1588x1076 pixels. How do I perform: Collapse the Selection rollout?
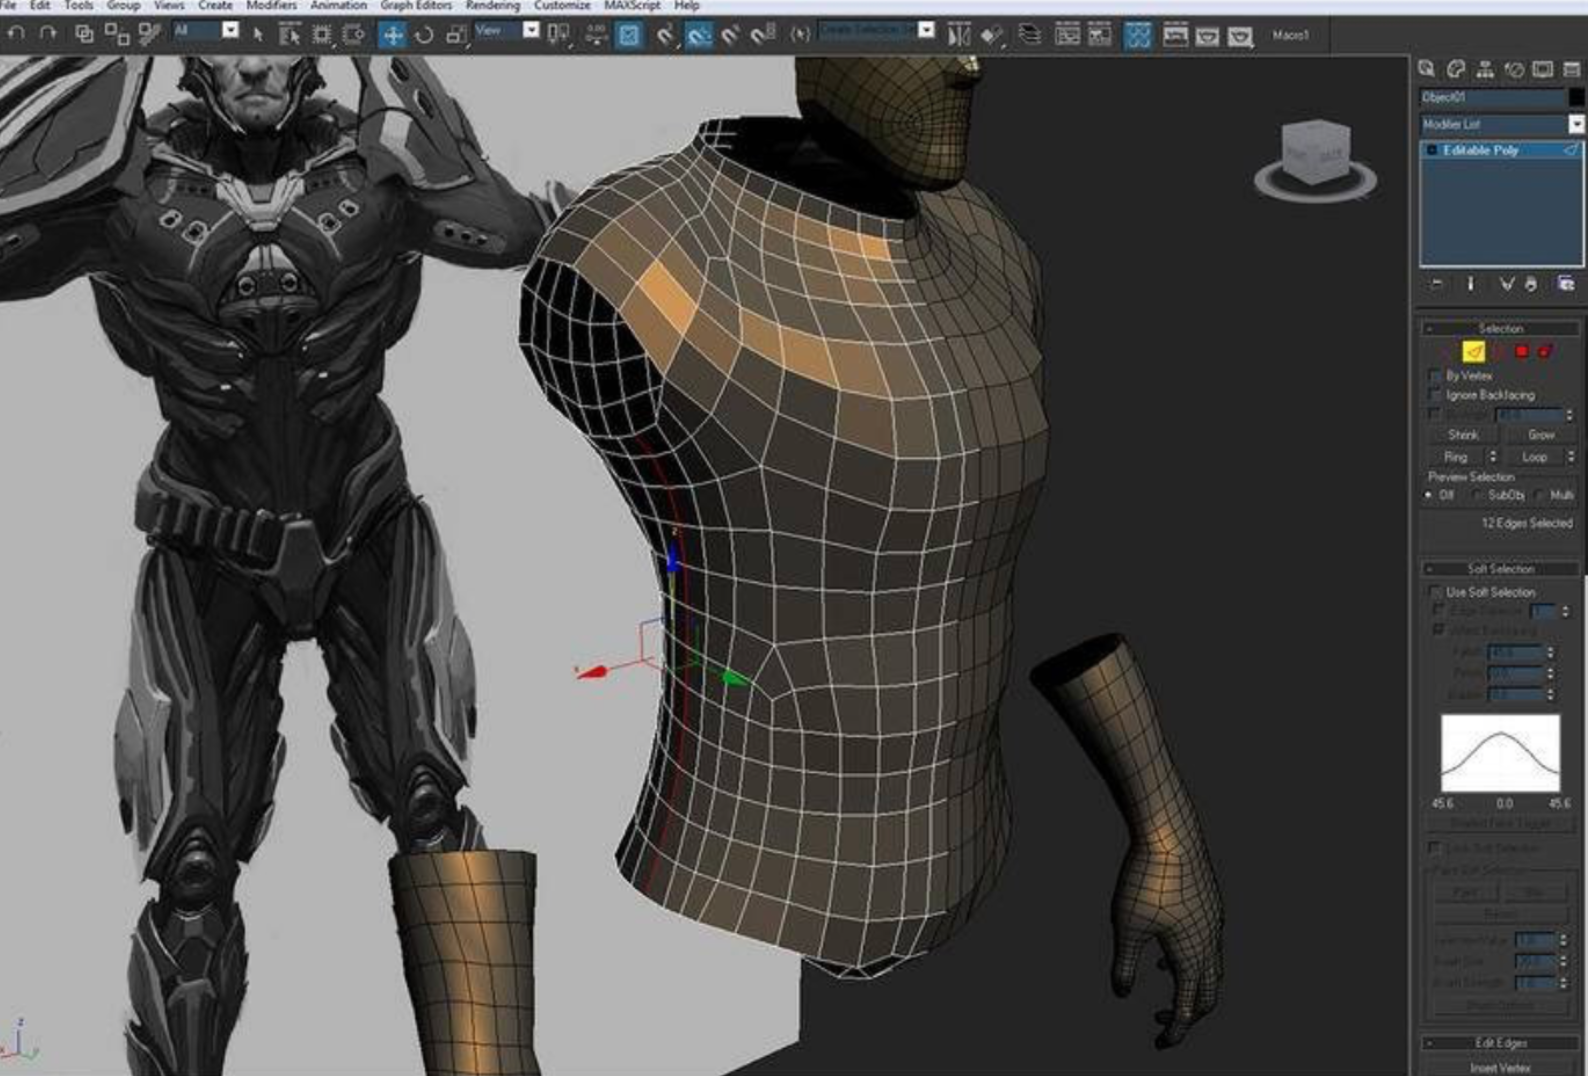point(1500,328)
